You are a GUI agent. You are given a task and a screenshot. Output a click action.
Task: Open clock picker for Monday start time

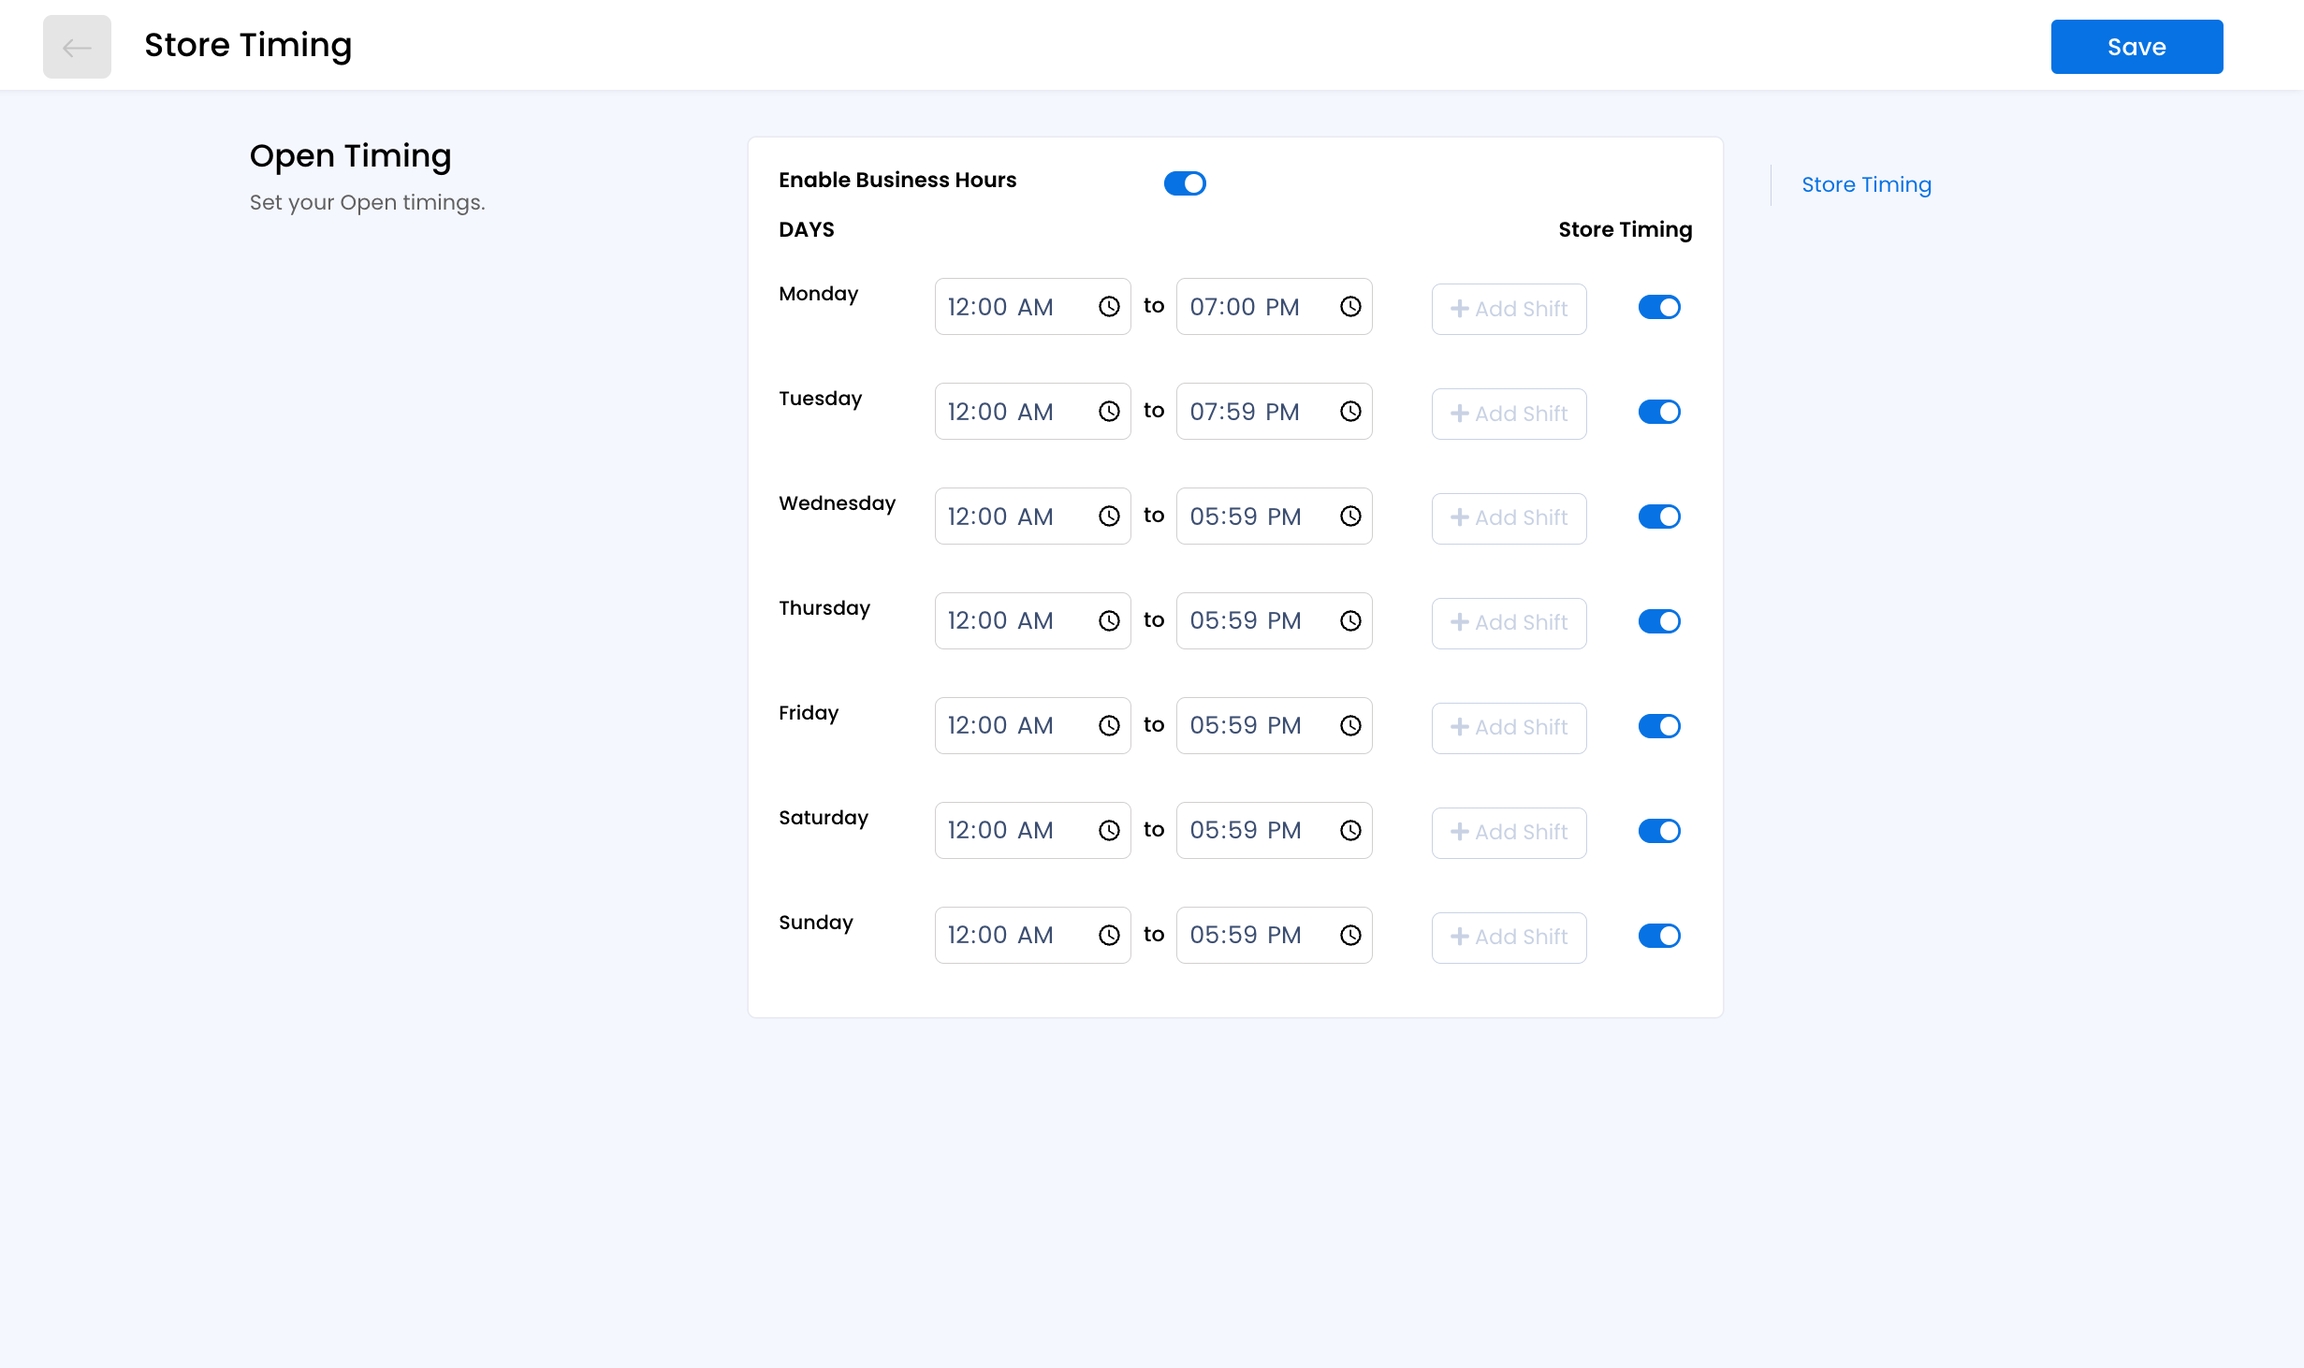pos(1108,307)
